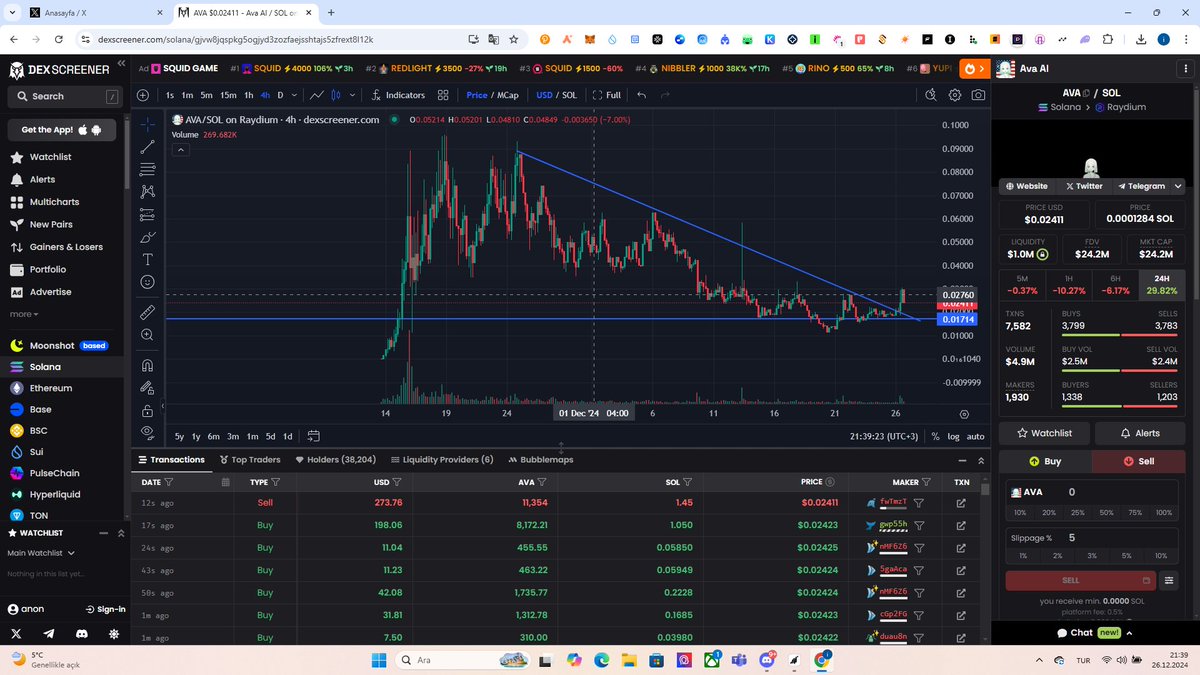Open Microsoft Teams from the taskbar
This screenshot has height=675, width=1200.
pos(740,660)
